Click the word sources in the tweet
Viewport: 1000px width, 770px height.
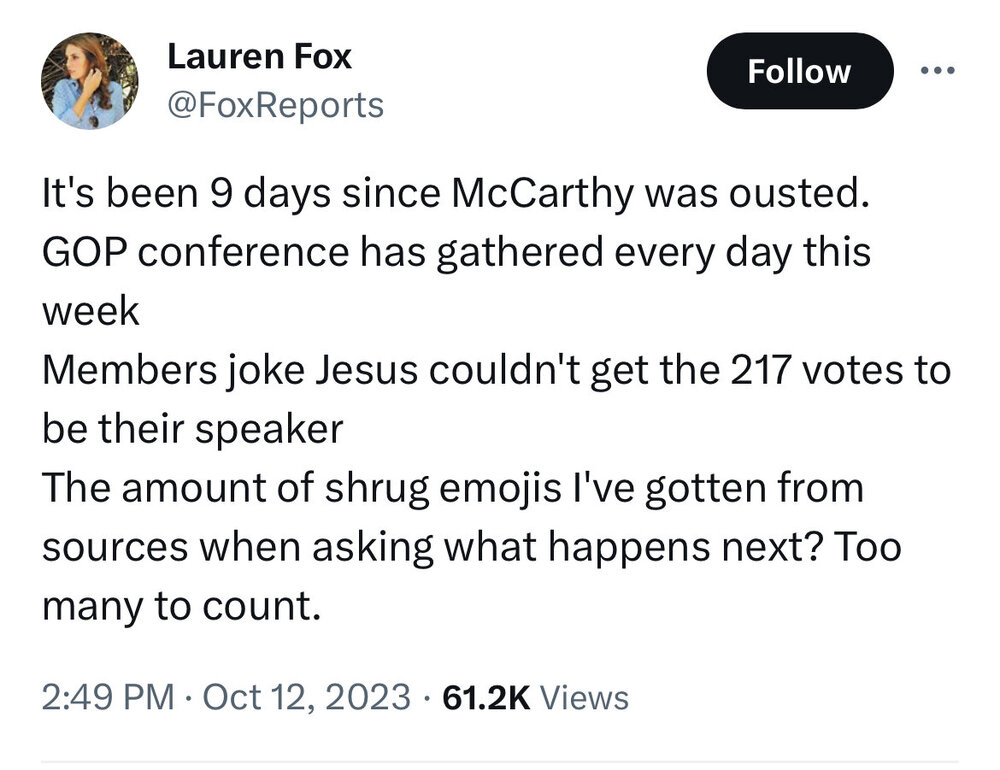pos(112,548)
